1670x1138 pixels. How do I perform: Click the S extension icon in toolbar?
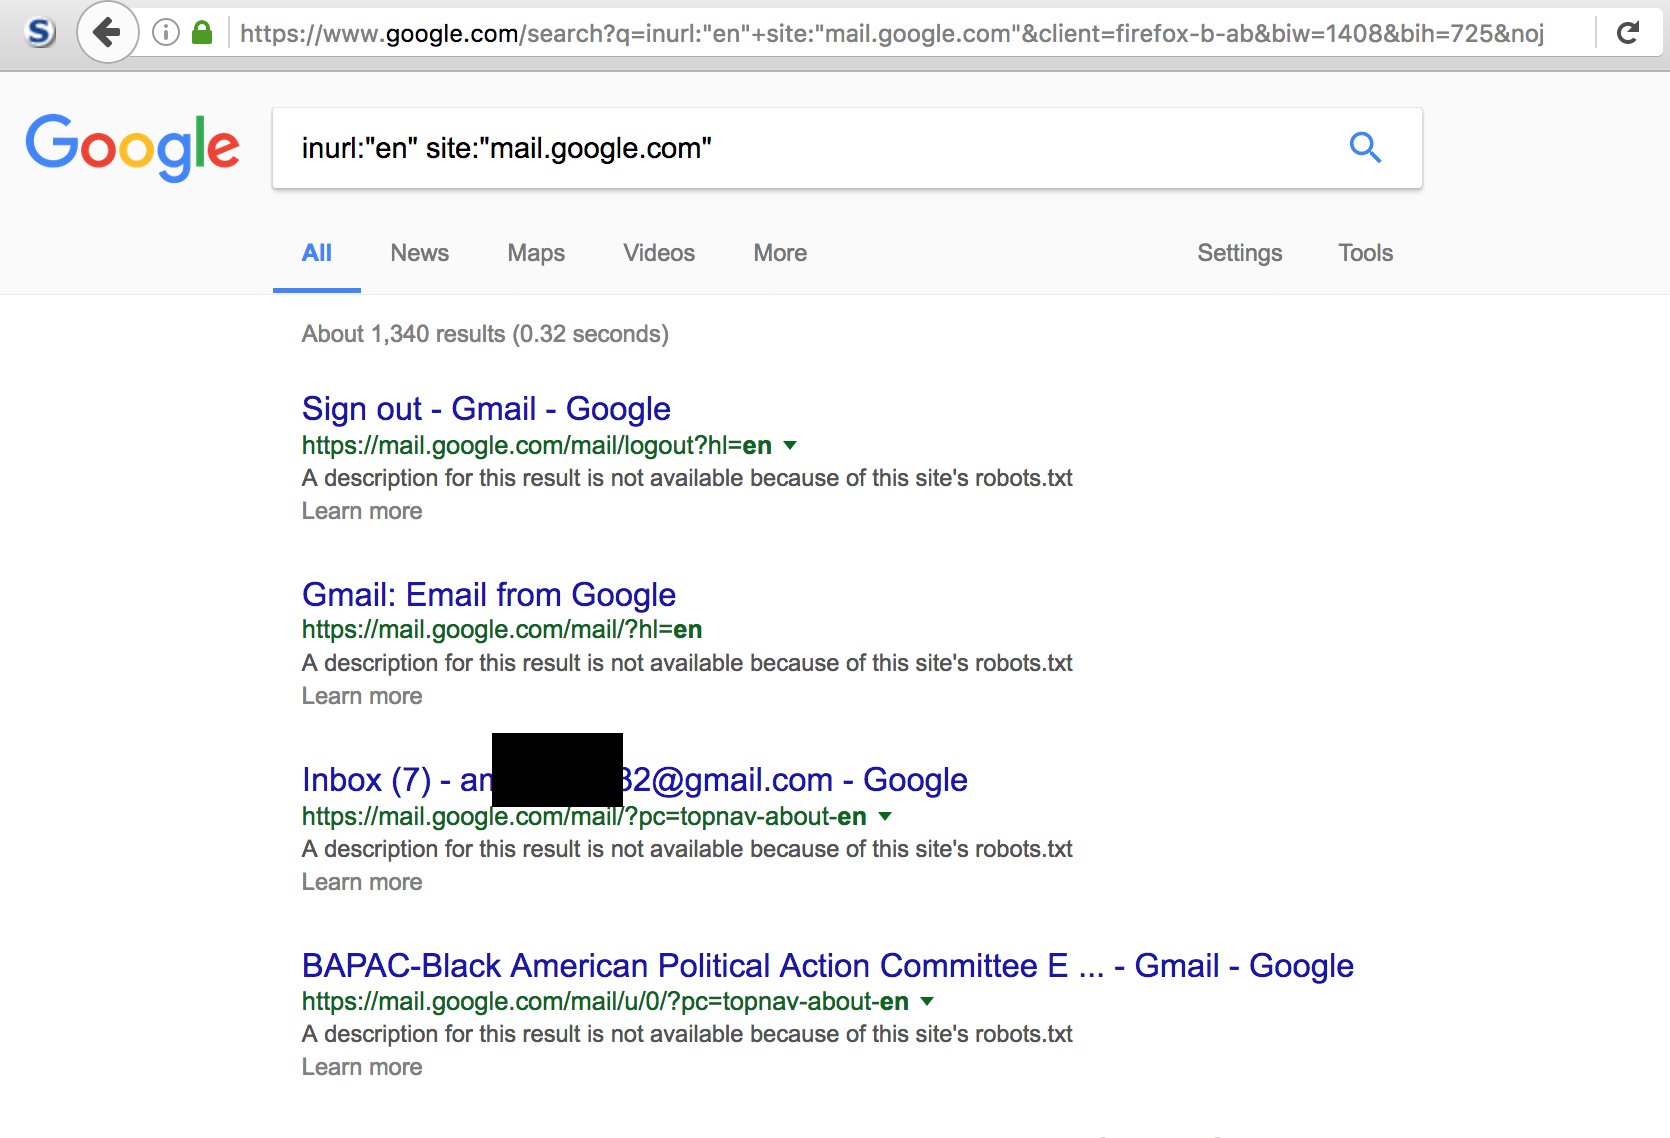pos(40,33)
